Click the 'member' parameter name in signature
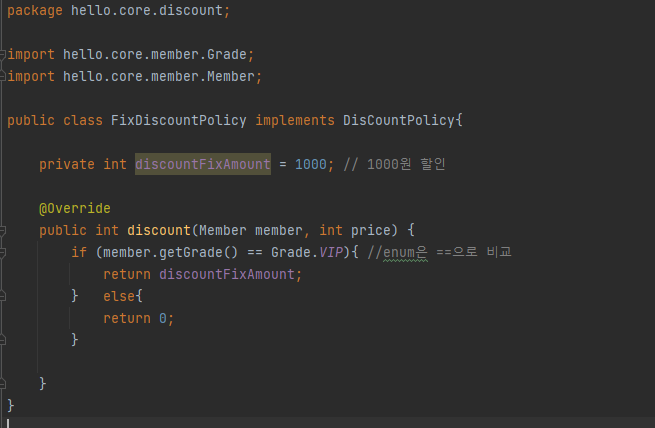The height and width of the screenshot is (428, 655). [279, 230]
